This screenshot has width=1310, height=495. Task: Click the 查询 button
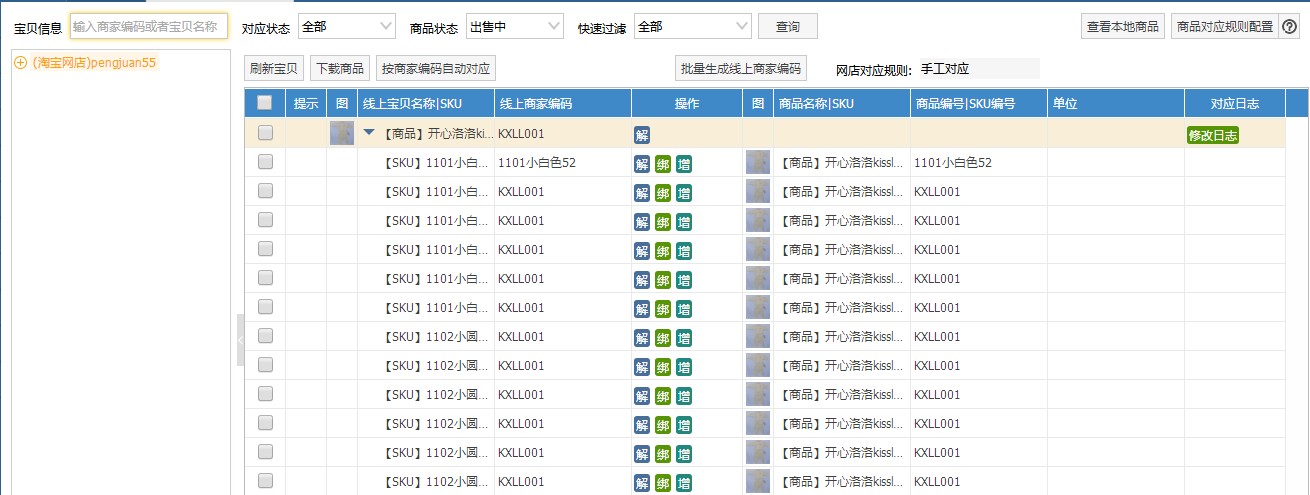pos(787,27)
